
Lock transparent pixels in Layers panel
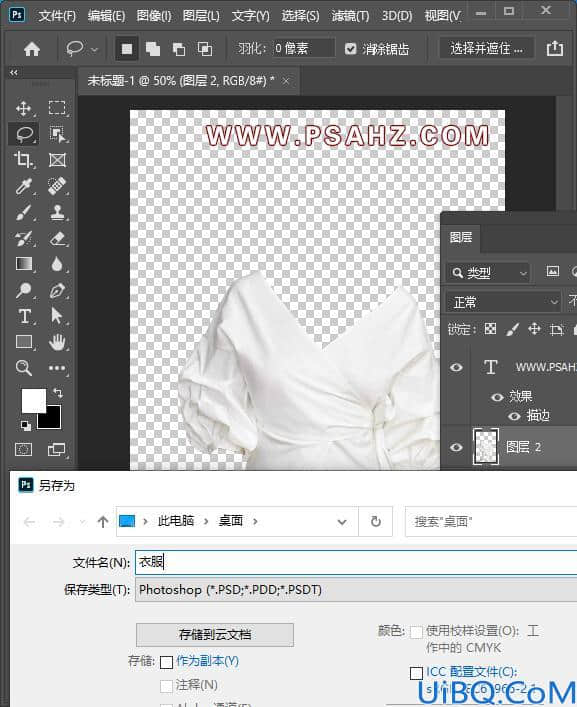click(490, 329)
